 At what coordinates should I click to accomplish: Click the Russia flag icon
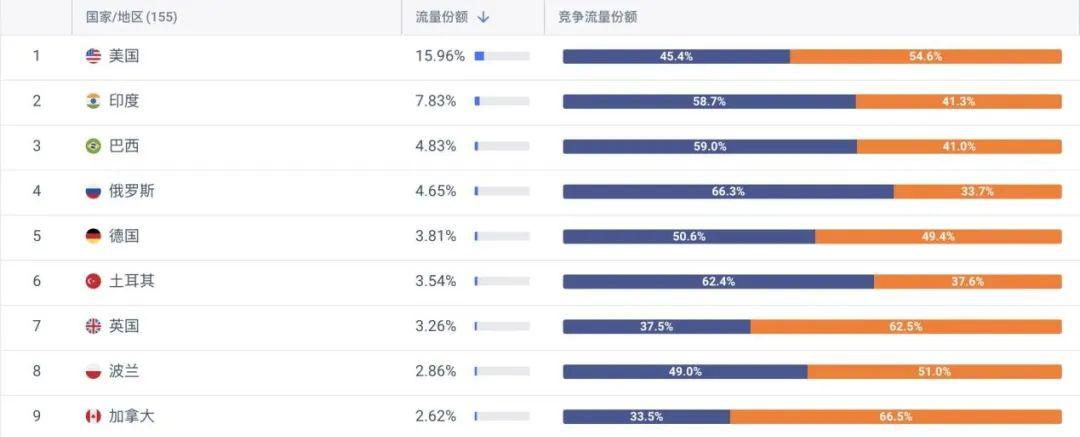[93, 192]
